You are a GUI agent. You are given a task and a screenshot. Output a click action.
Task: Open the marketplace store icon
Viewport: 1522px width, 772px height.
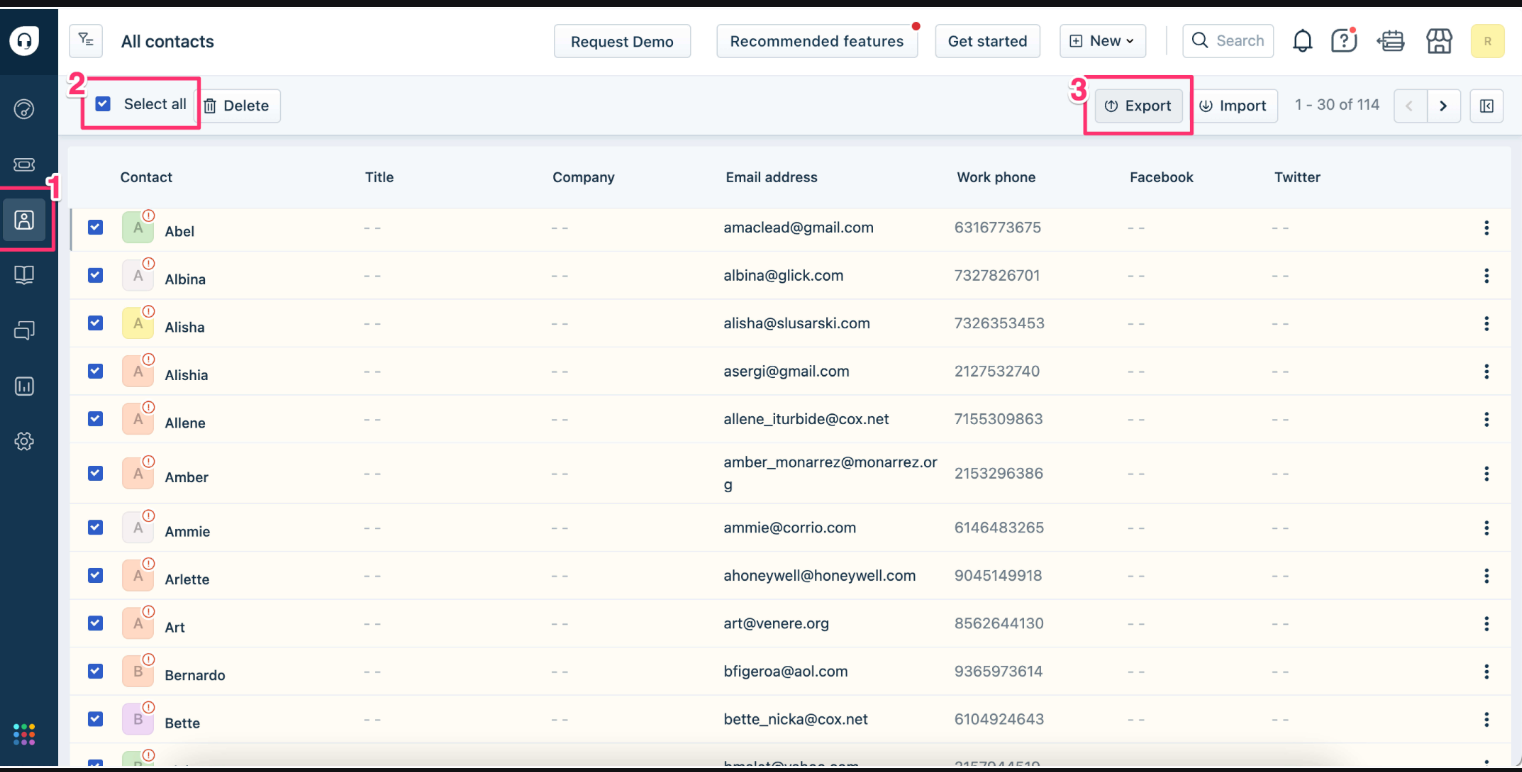(x=1439, y=41)
